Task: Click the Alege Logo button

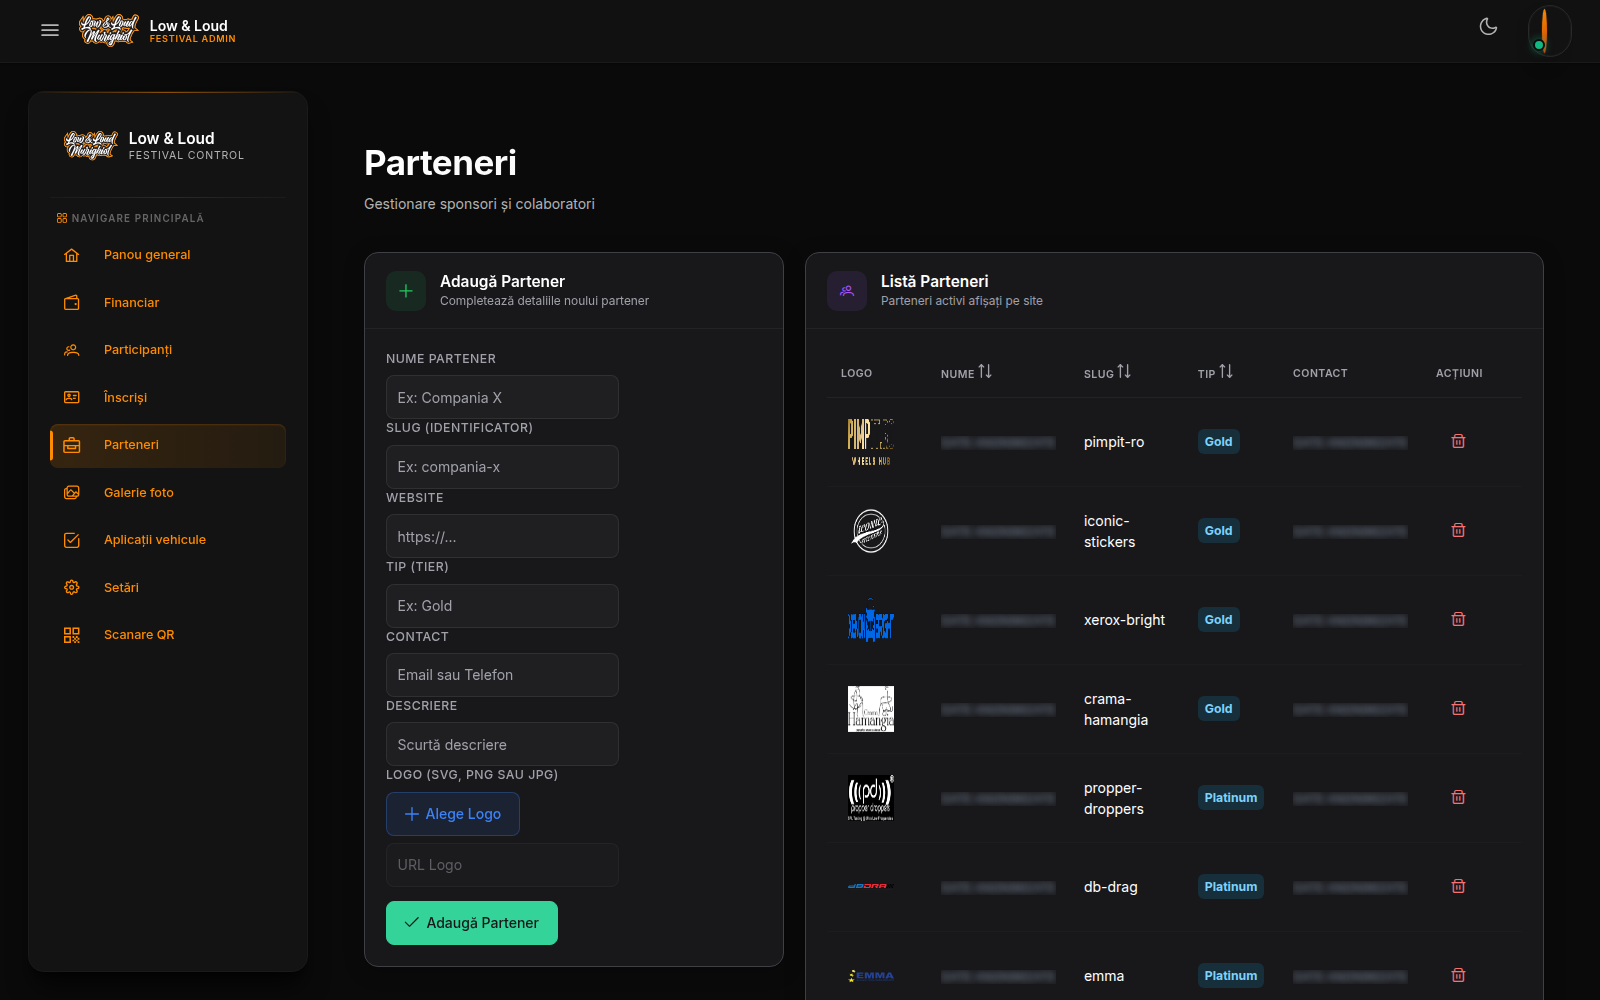Action: tap(453, 814)
